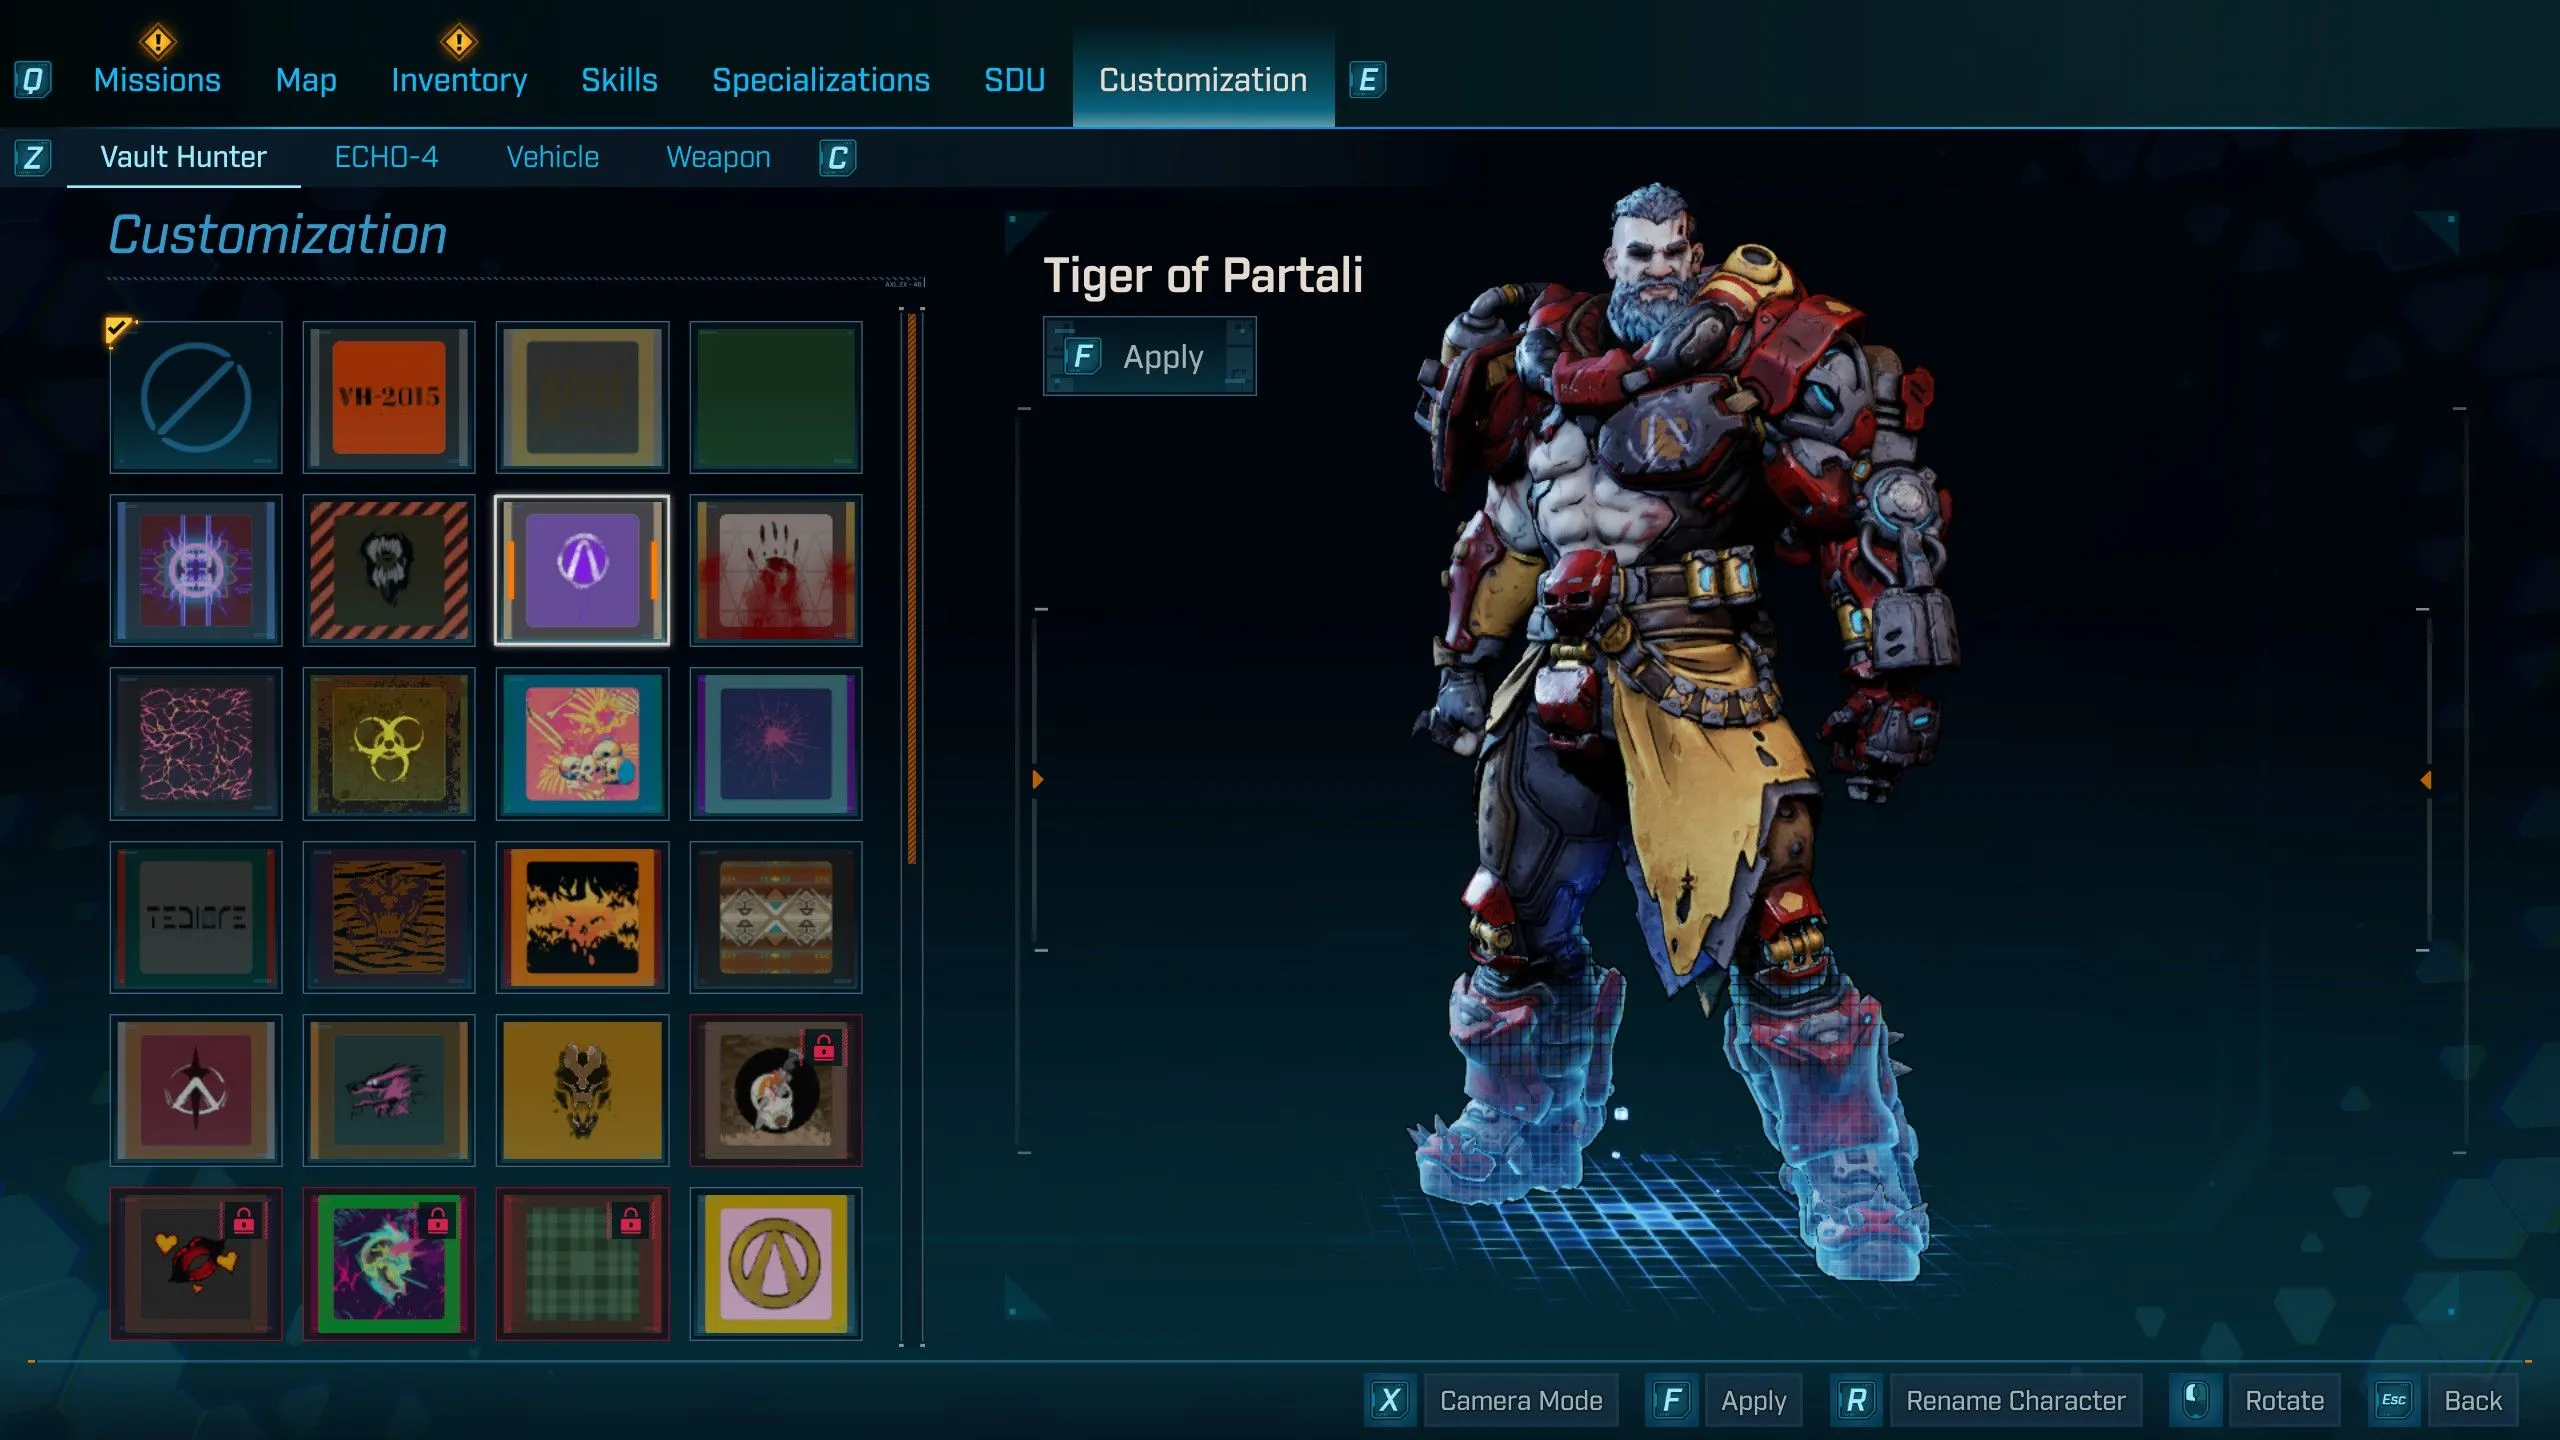
Task: Click the highlighted purple Vault symbol tile
Action: [x=582, y=570]
